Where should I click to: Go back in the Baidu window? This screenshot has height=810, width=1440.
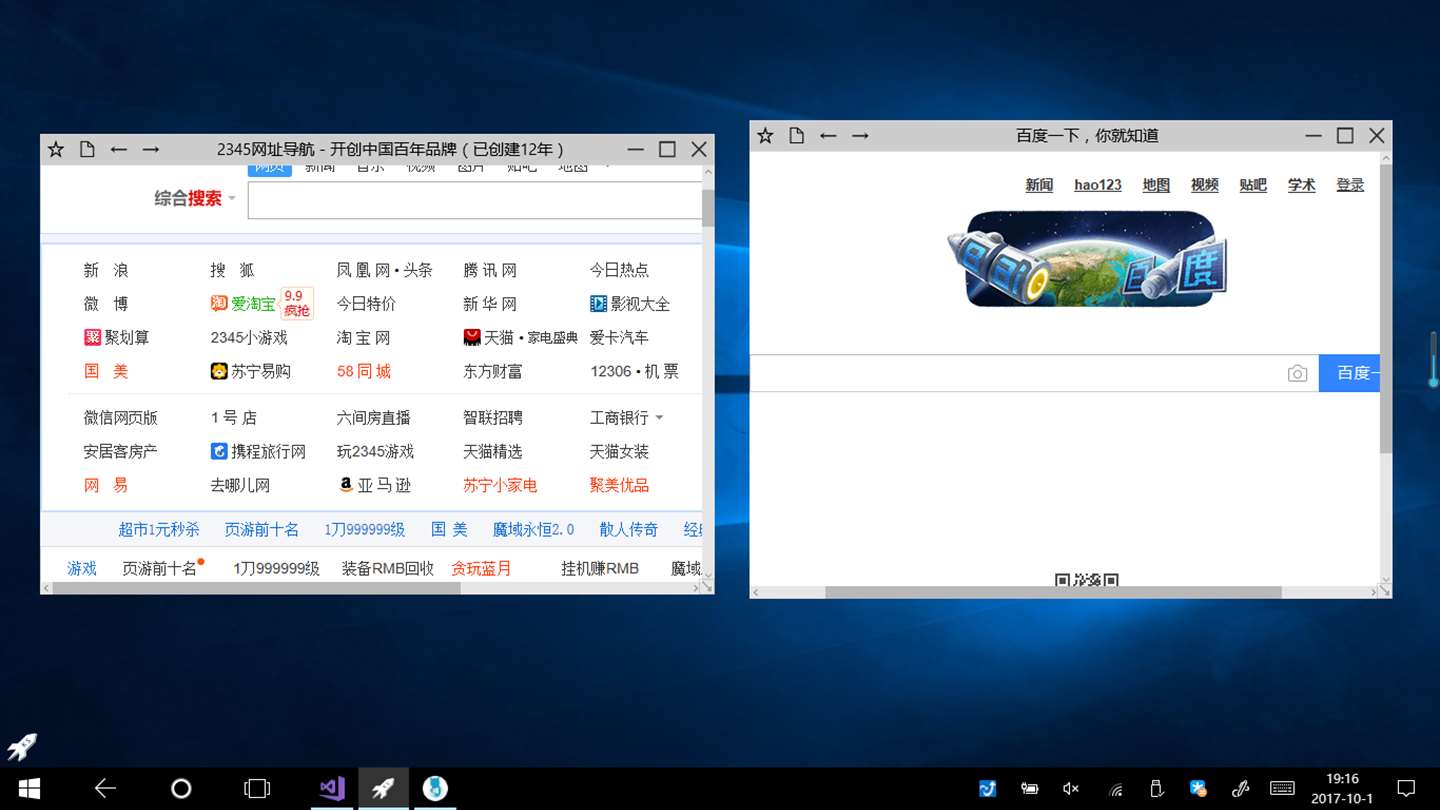tap(828, 135)
